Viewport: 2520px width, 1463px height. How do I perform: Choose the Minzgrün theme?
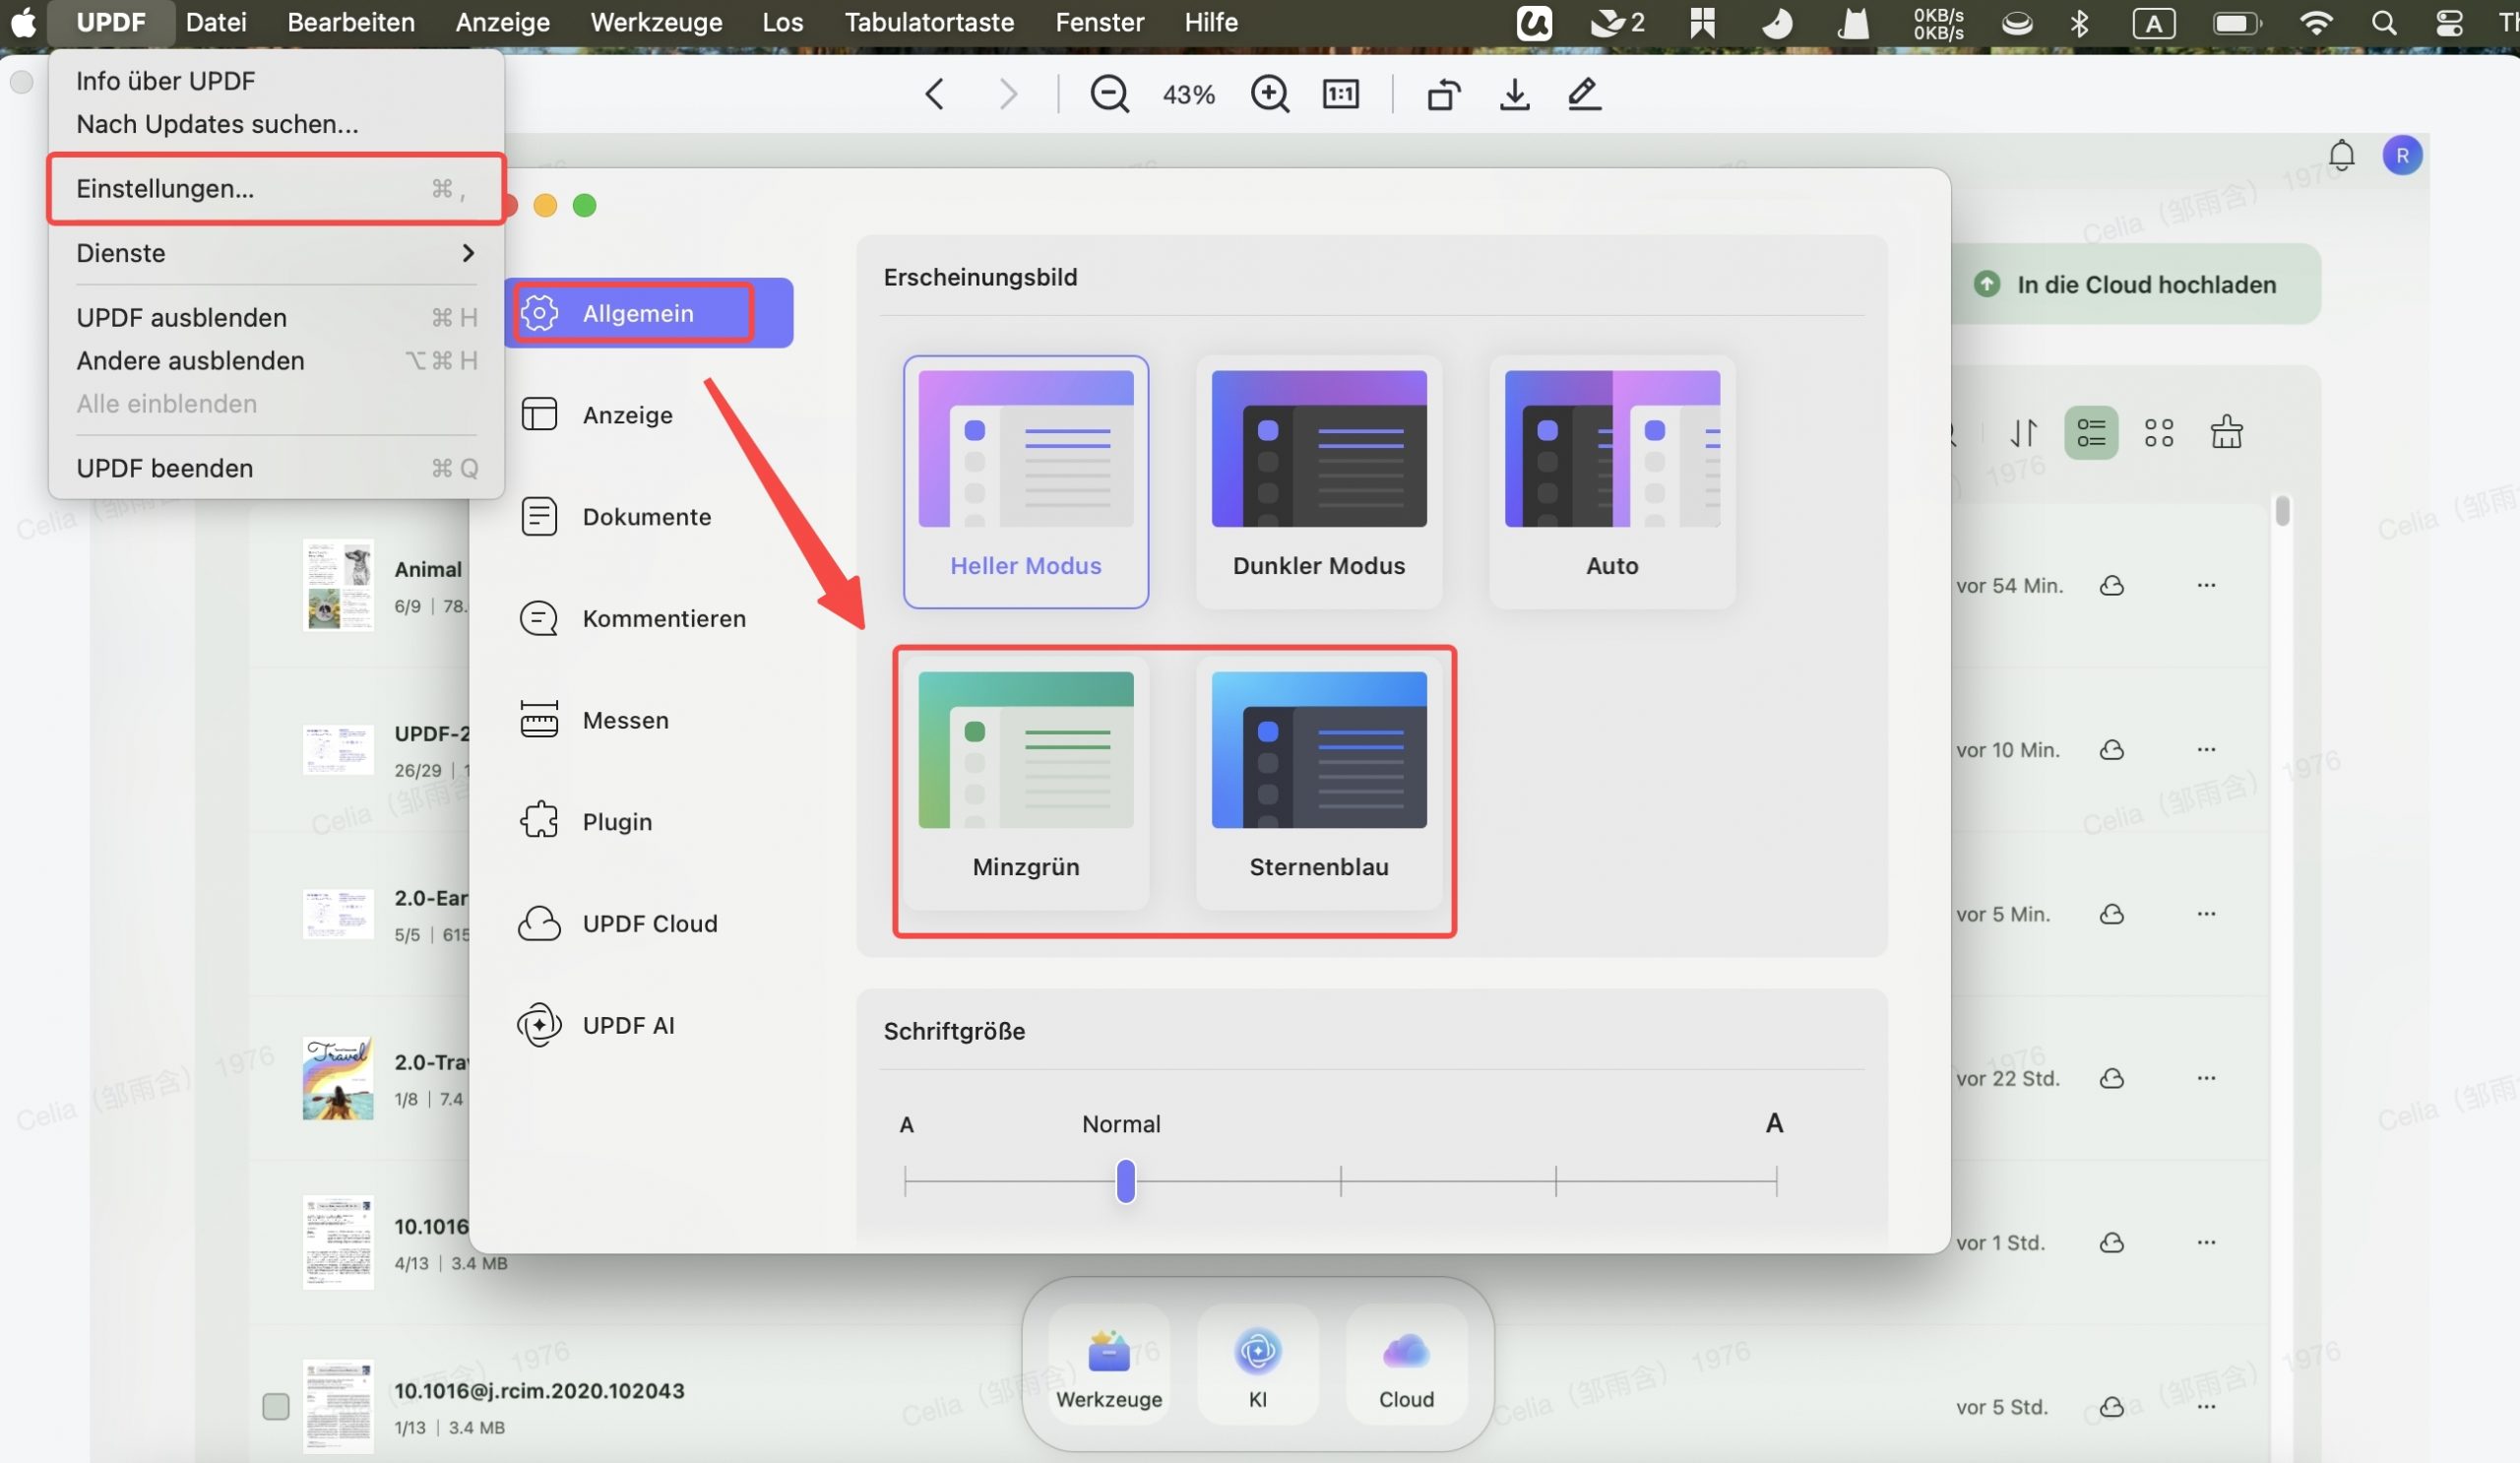(x=1025, y=781)
